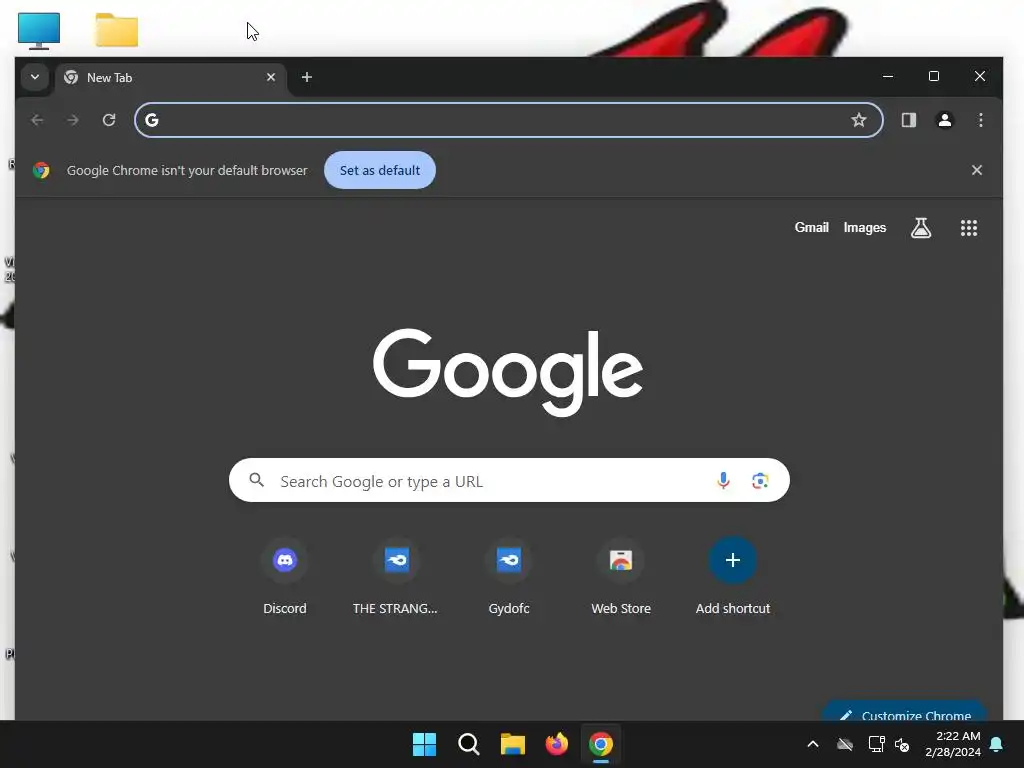Image resolution: width=1024 pixels, height=768 pixels.
Task: Click the Search Google or type a URL box
Action: 509,481
